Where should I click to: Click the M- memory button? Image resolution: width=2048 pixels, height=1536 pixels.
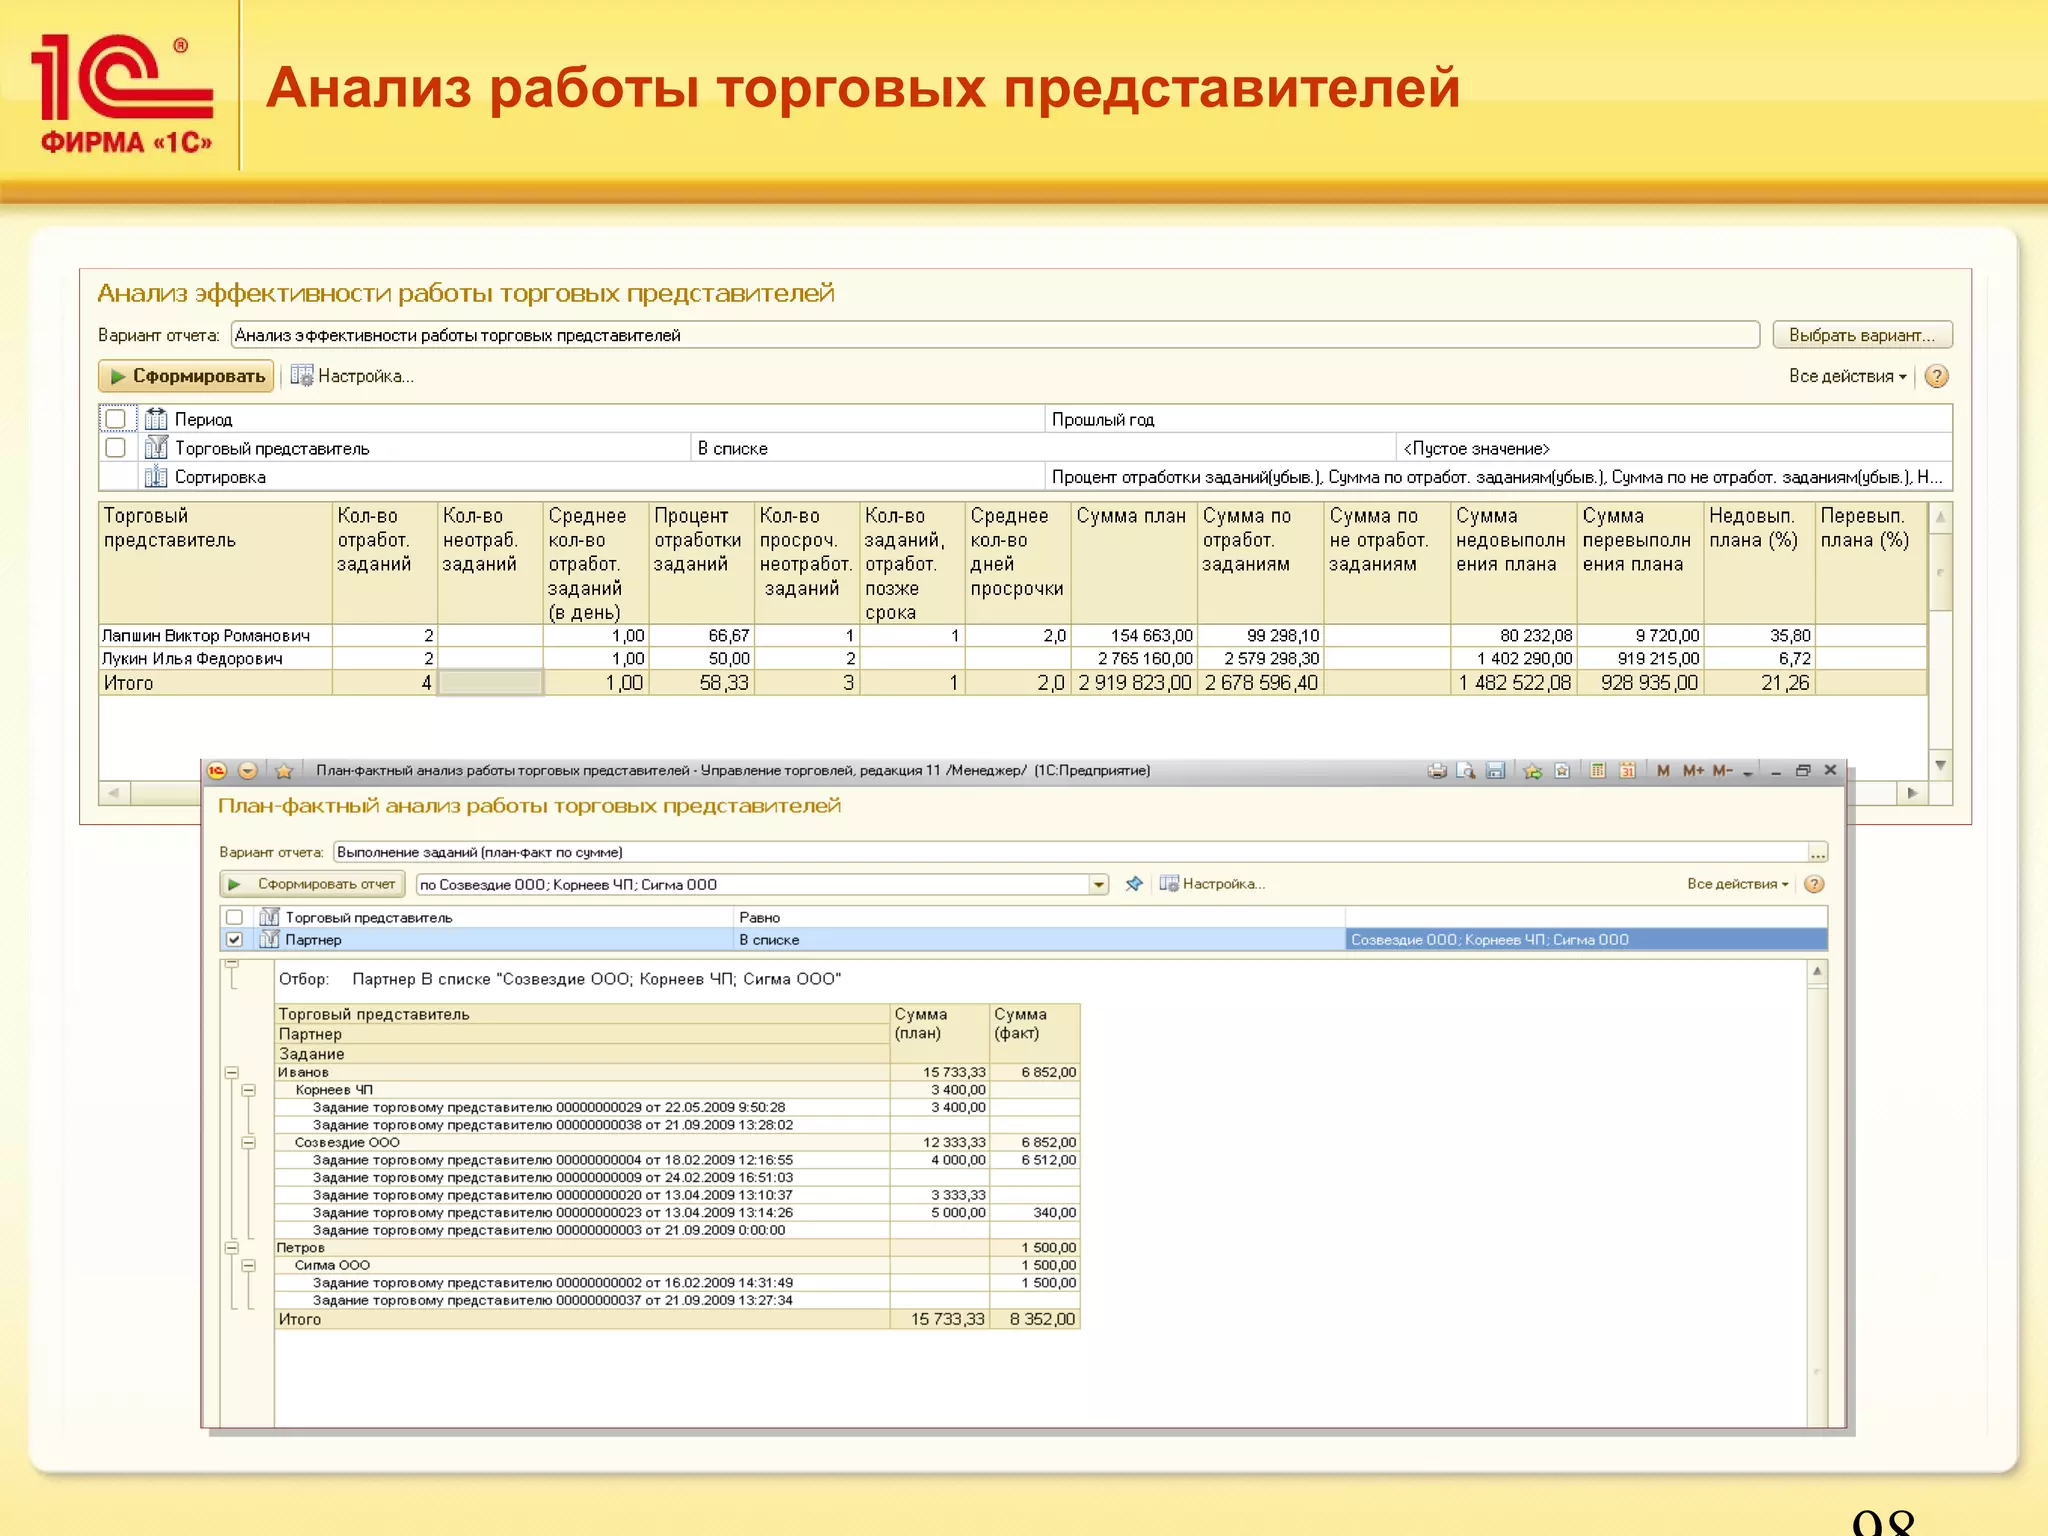[1721, 770]
